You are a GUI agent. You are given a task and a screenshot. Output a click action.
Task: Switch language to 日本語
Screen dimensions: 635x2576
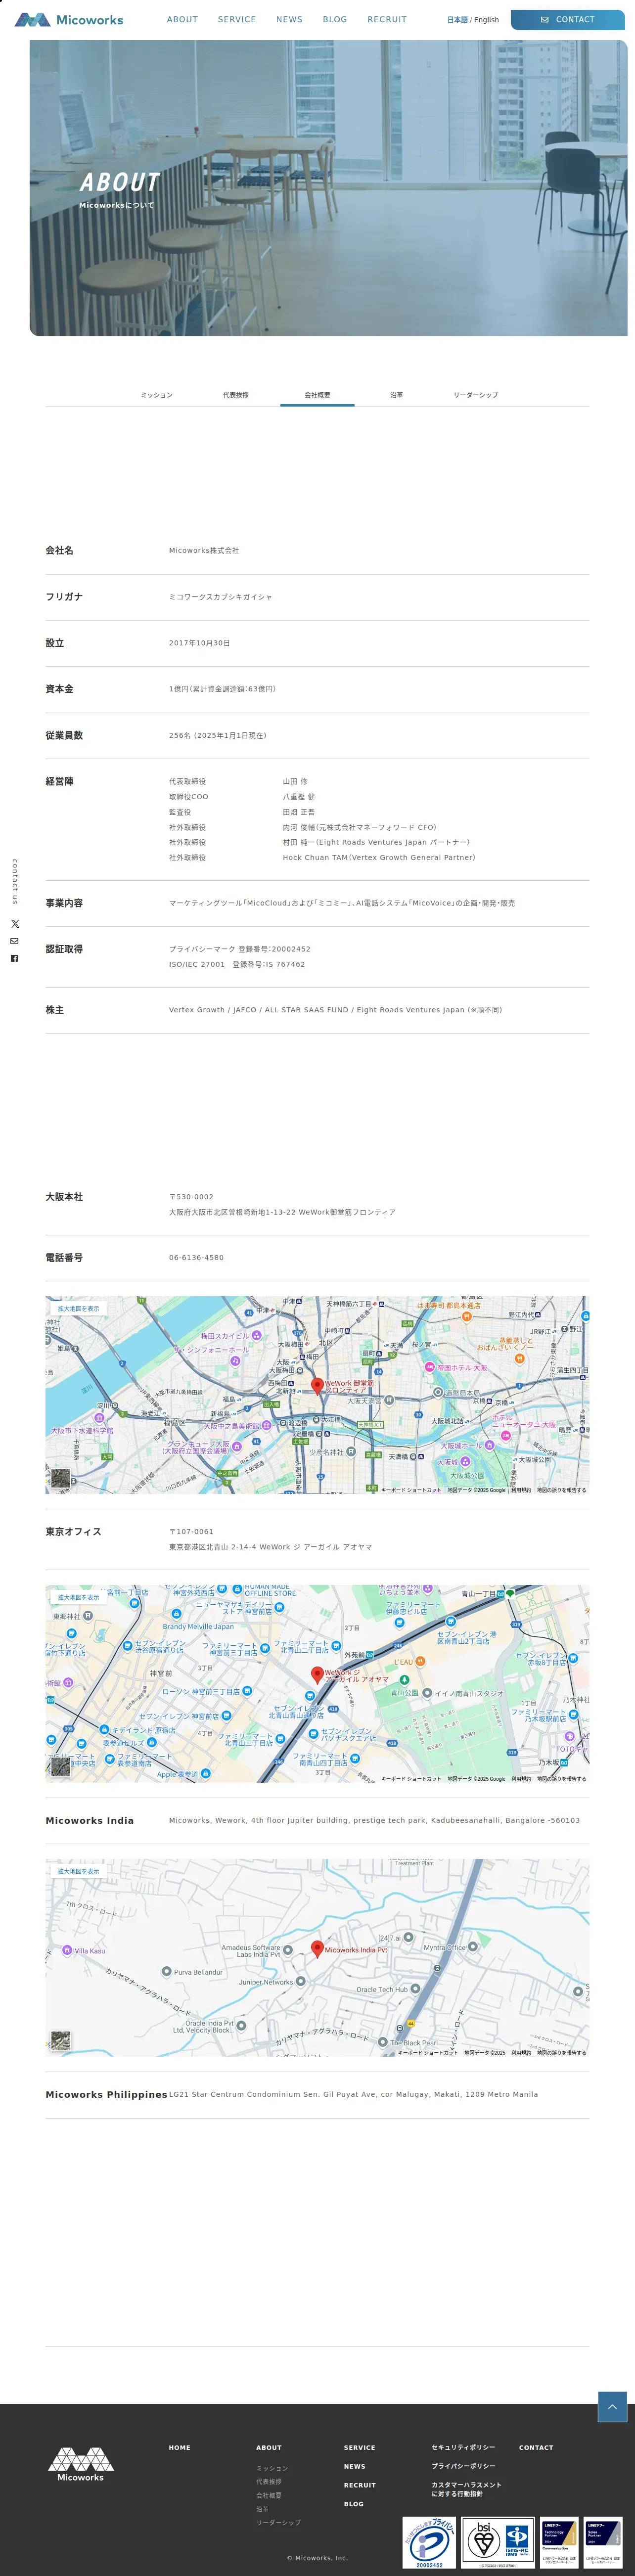tap(457, 20)
